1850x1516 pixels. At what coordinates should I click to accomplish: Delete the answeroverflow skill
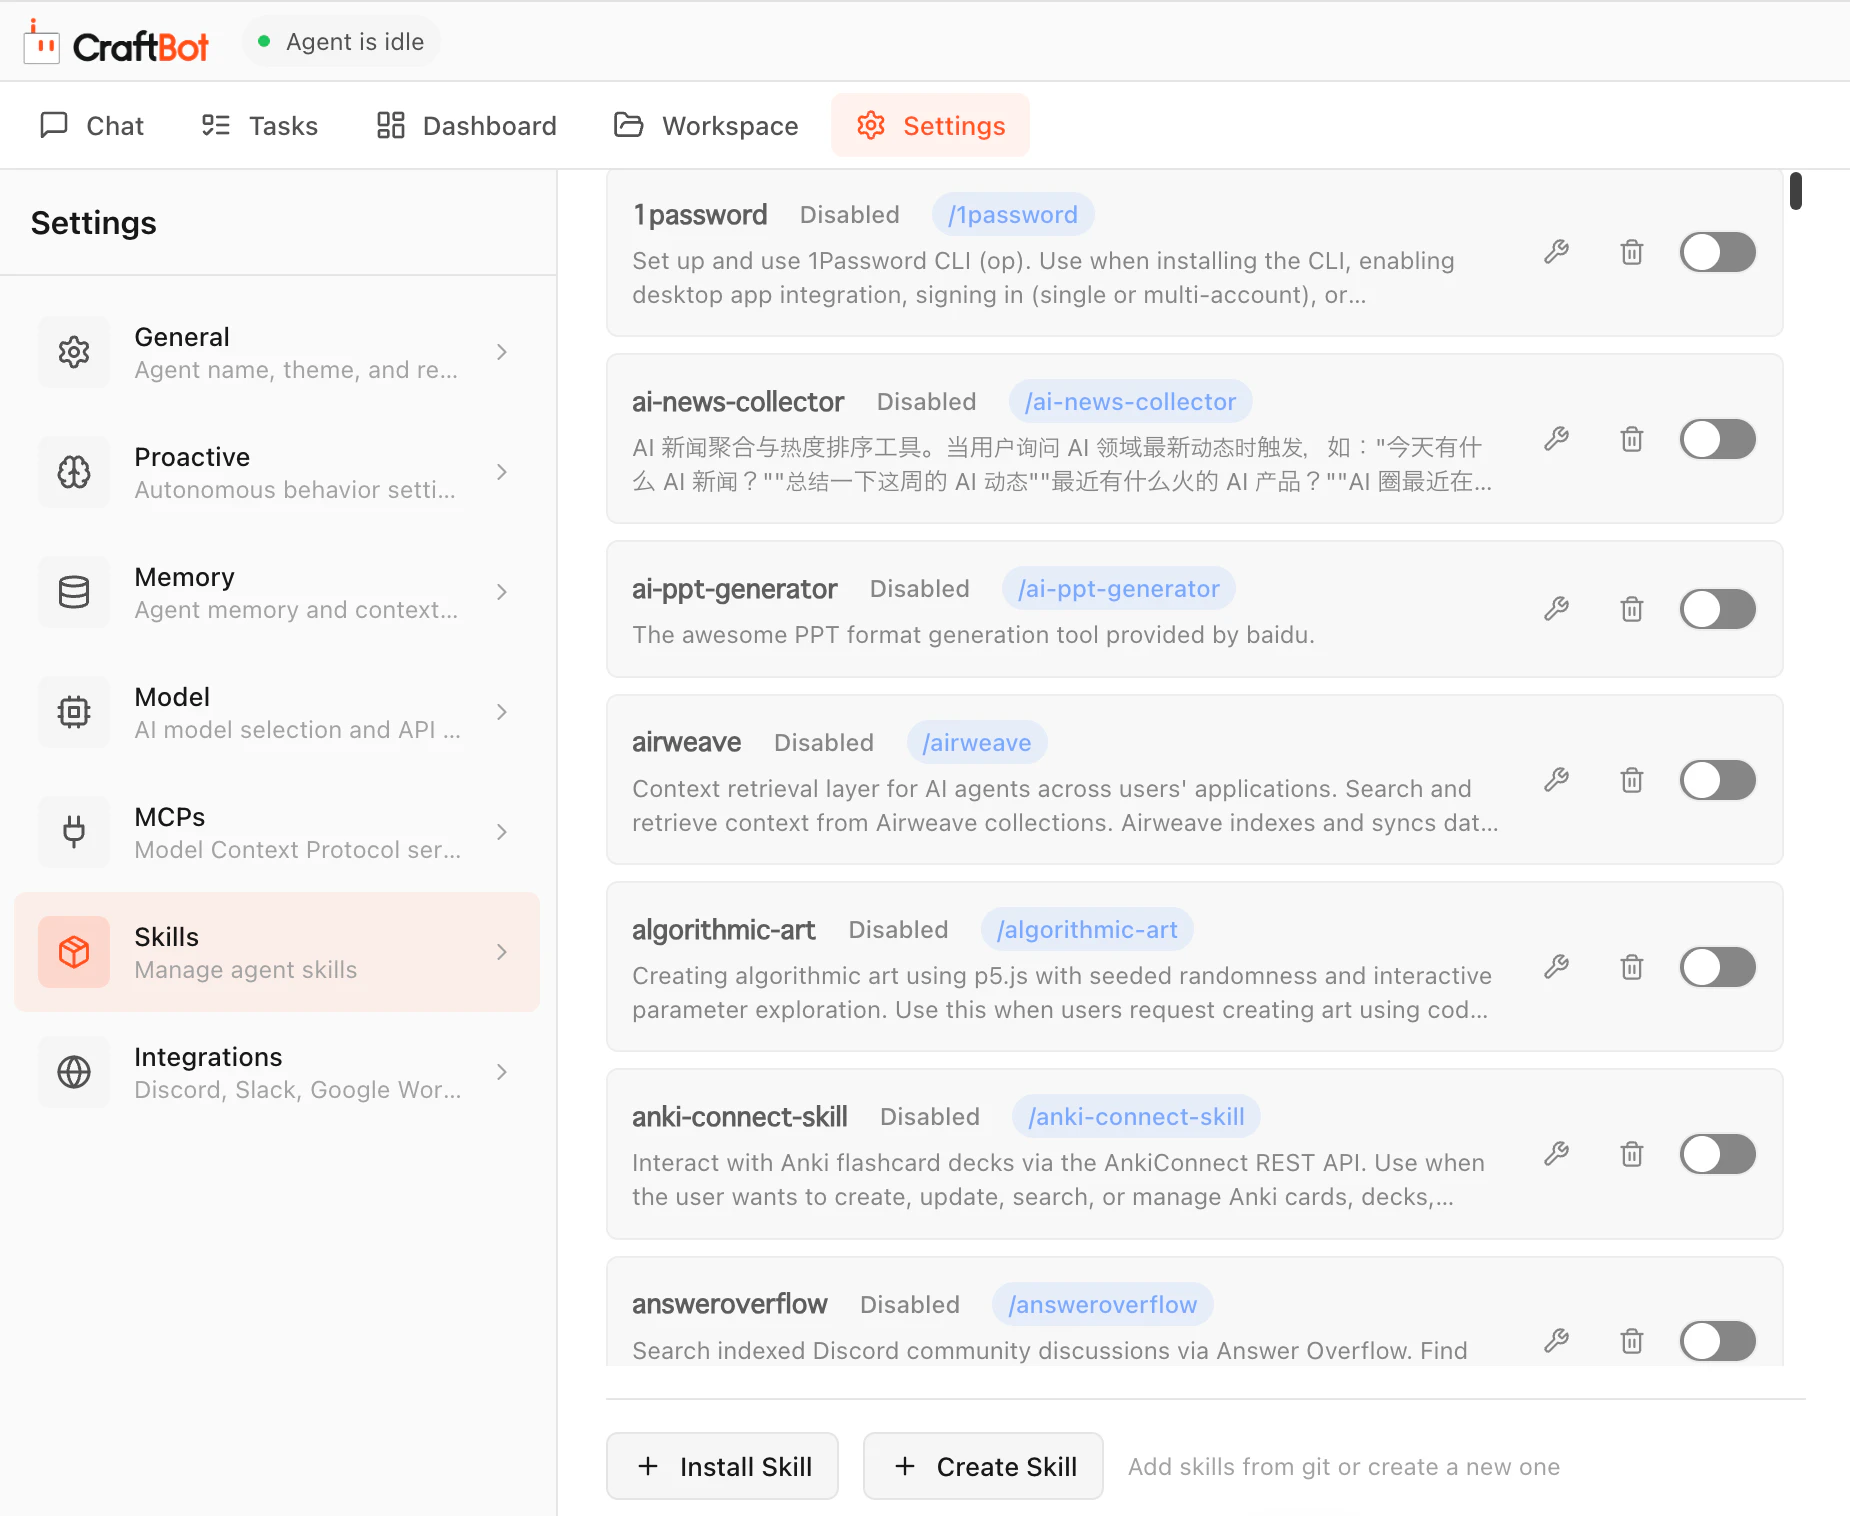pos(1632,1341)
